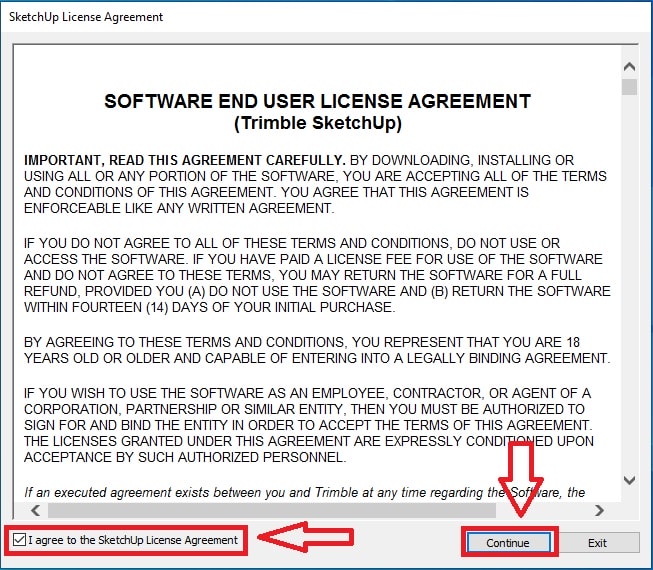Click 'ENFORCEABLE LIKE ANY WRITTEN AGREEMENT.' line
The height and width of the screenshot is (570, 653).
179,208
